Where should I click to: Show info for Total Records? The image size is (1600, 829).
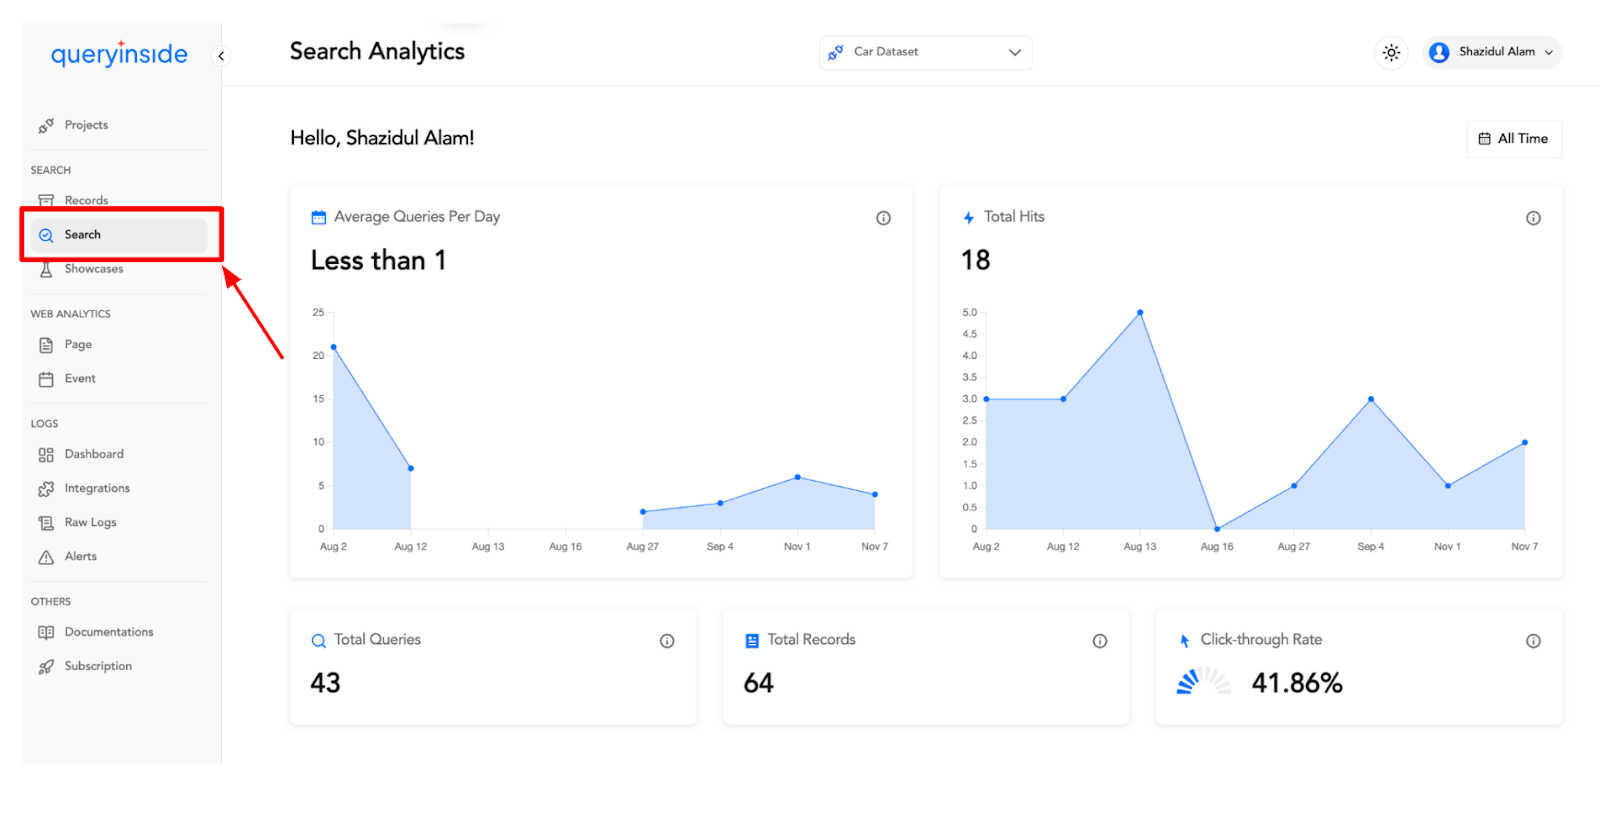tap(1100, 641)
